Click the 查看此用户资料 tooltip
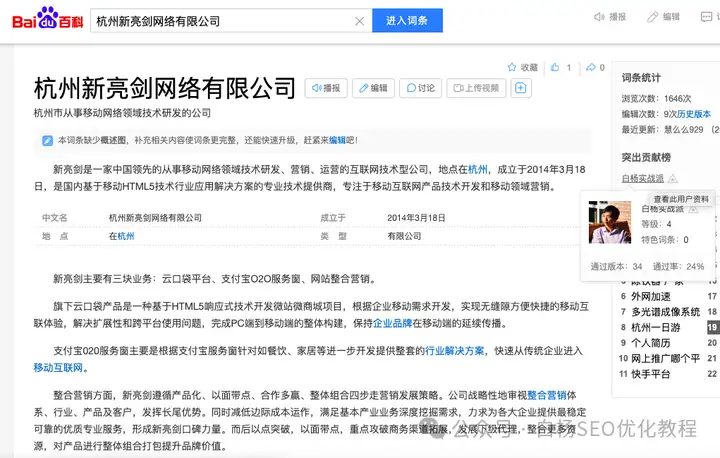Viewport: 720px width, 458px height. click(x=681, y=199)
